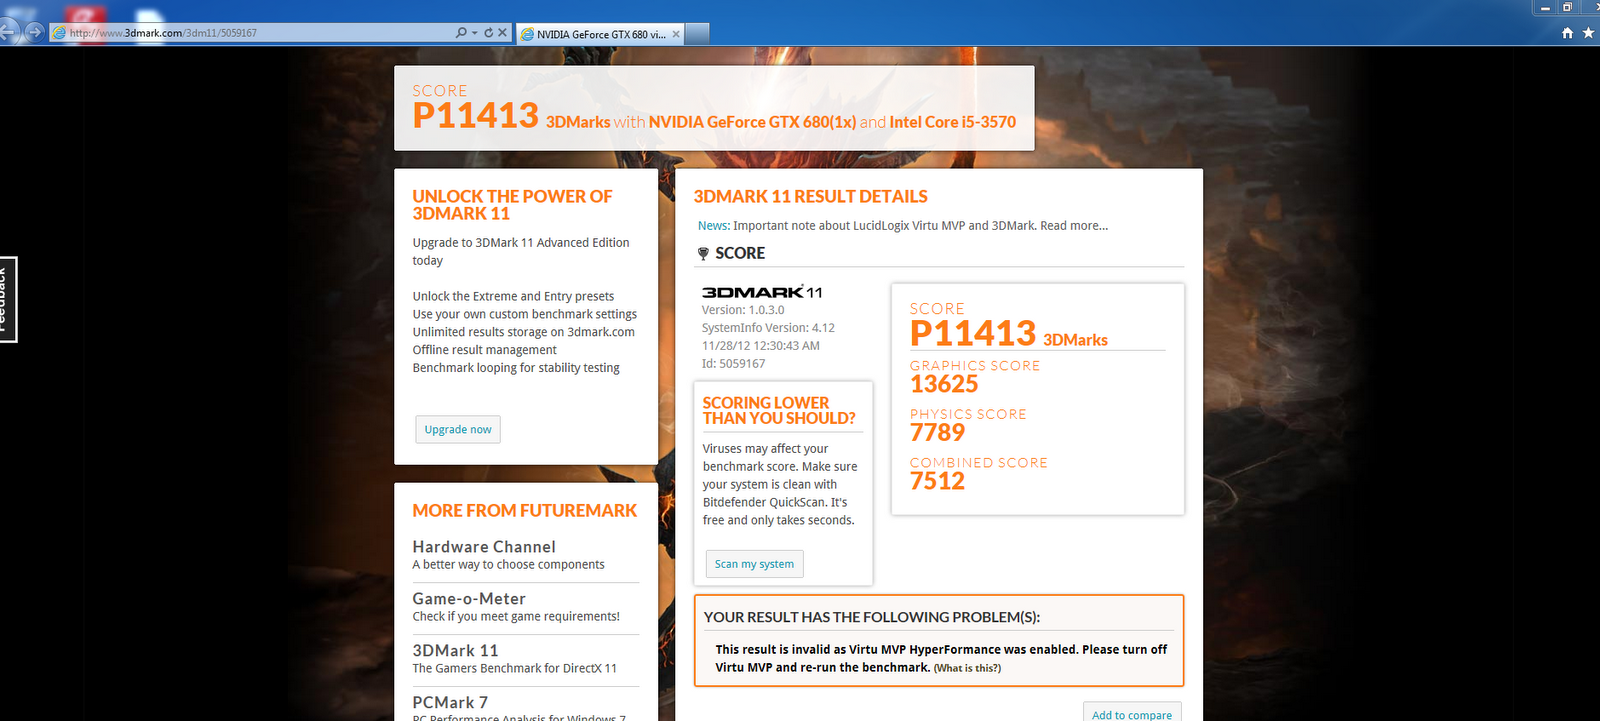Open the Feedback side tab
Screen dimensions: 1600x721
pyautogui.click(x=8, y=300)
